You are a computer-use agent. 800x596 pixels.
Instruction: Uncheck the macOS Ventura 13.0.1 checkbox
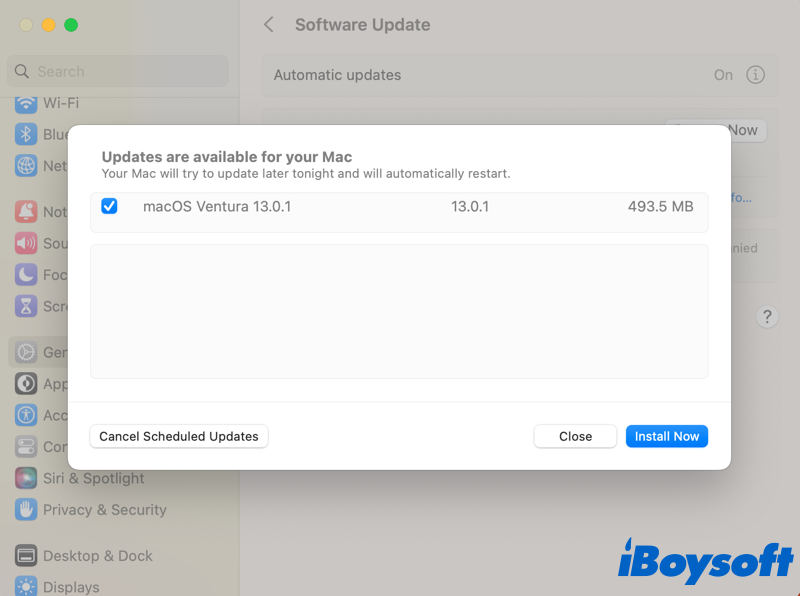(x=110, y=206)
